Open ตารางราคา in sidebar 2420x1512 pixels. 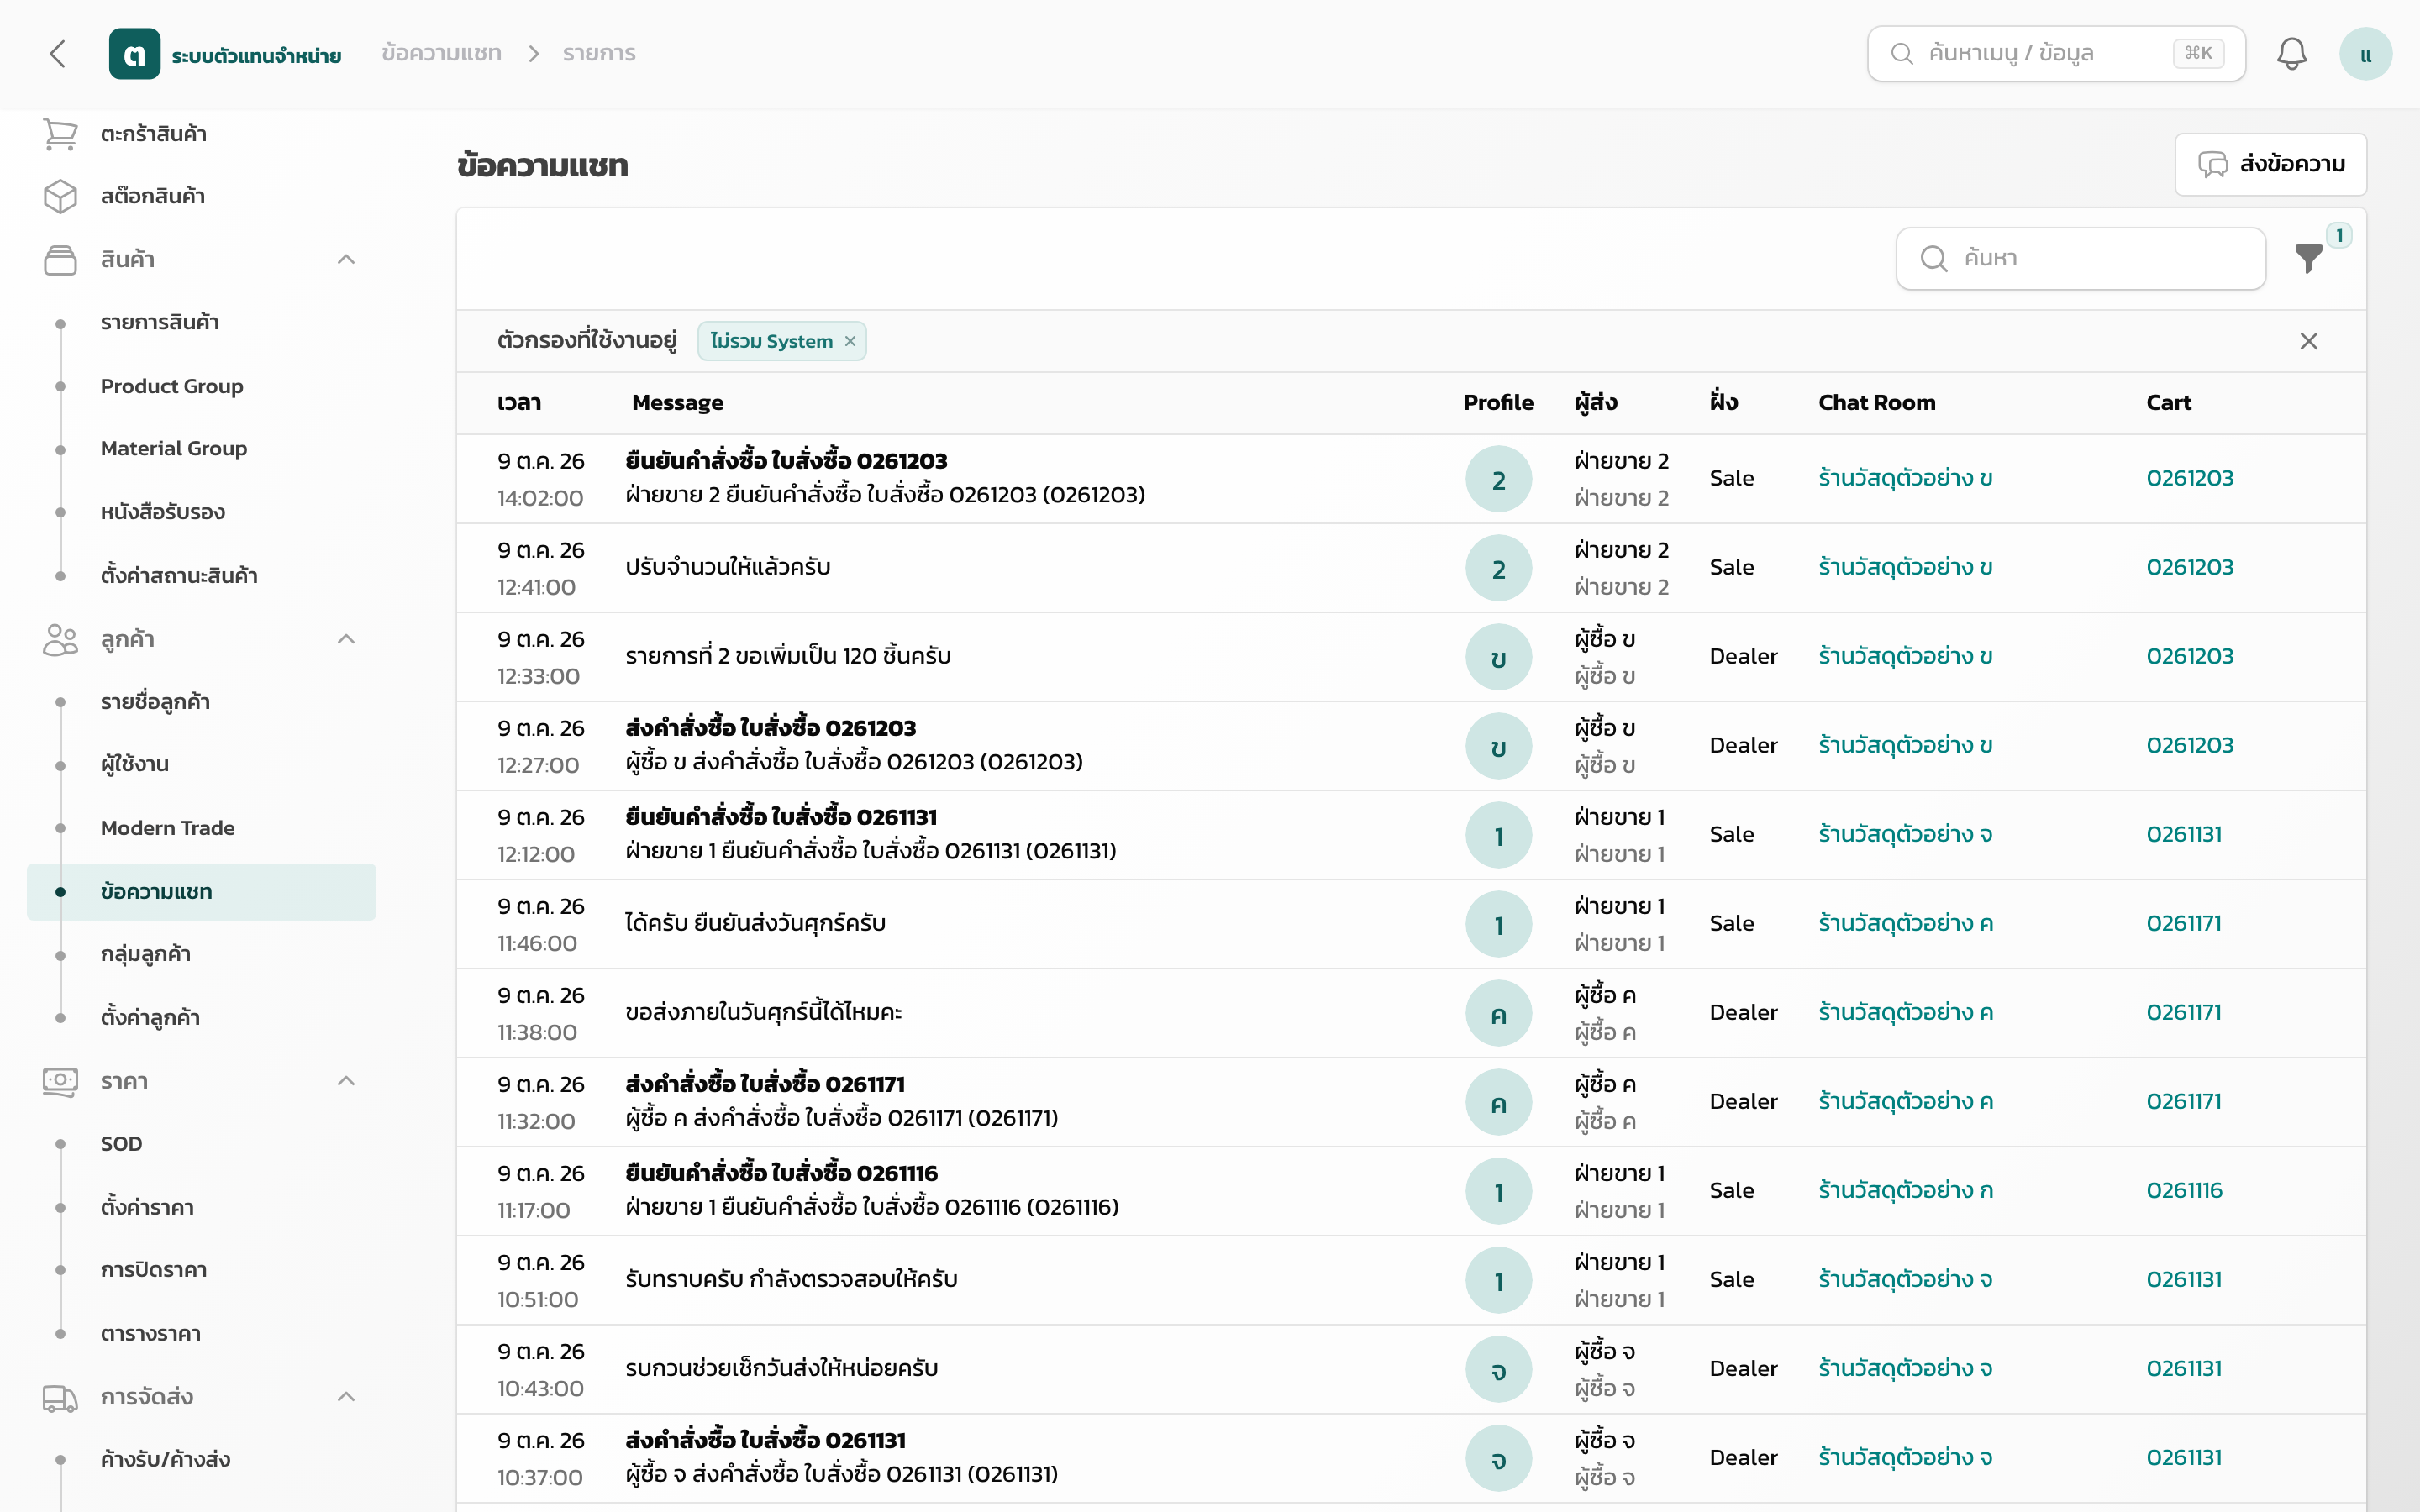tap(150, 1333)
